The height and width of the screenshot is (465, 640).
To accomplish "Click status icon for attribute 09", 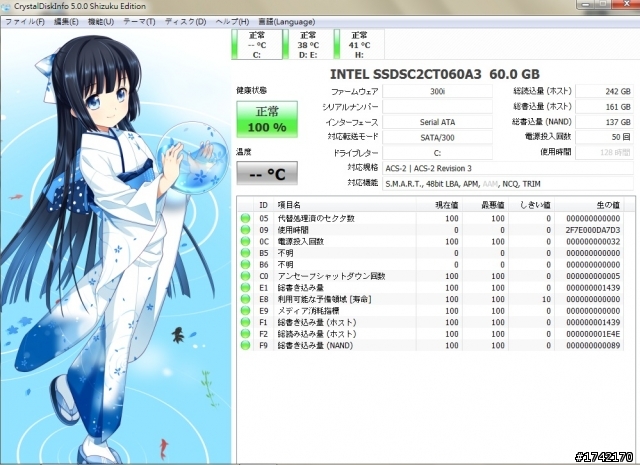I will [x=245, y=229].
